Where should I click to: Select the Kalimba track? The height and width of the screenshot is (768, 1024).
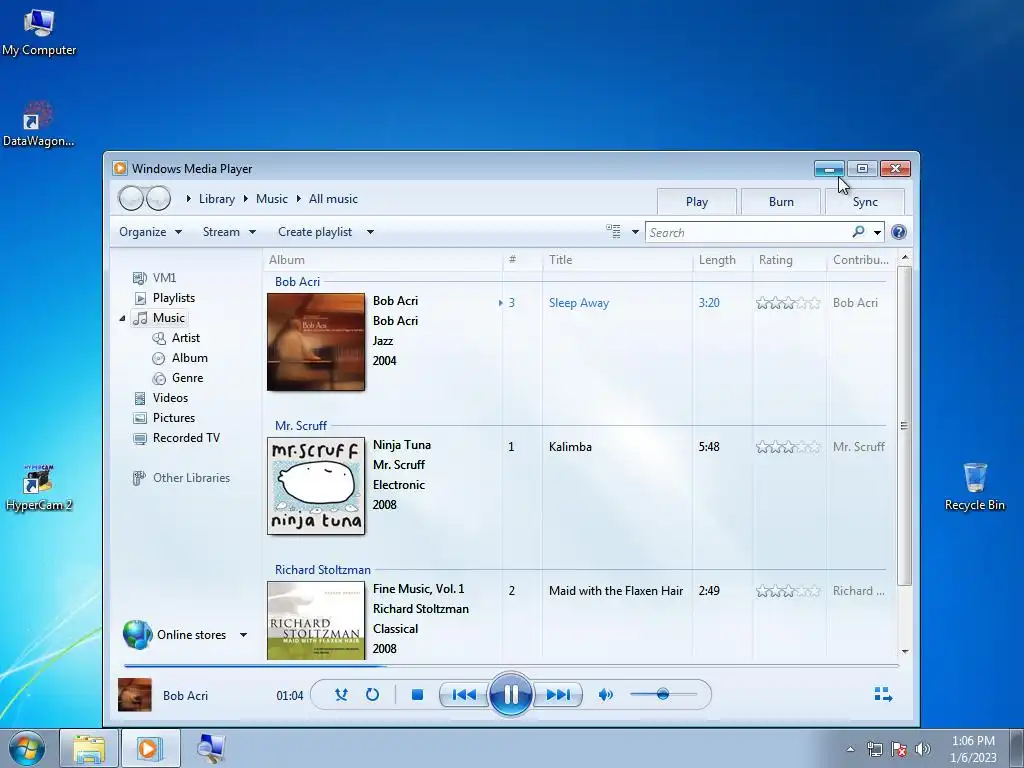[x=570, y=447]
